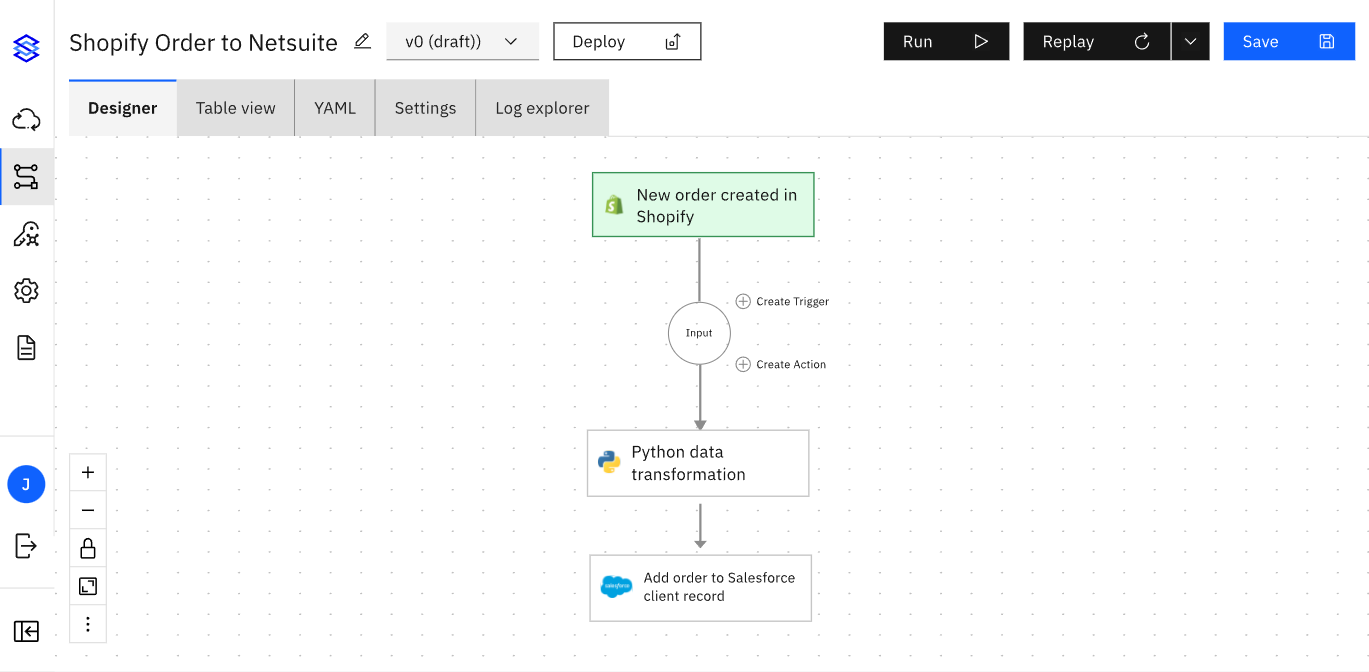Click the logout icon in the sidebar

click(26, 545)
